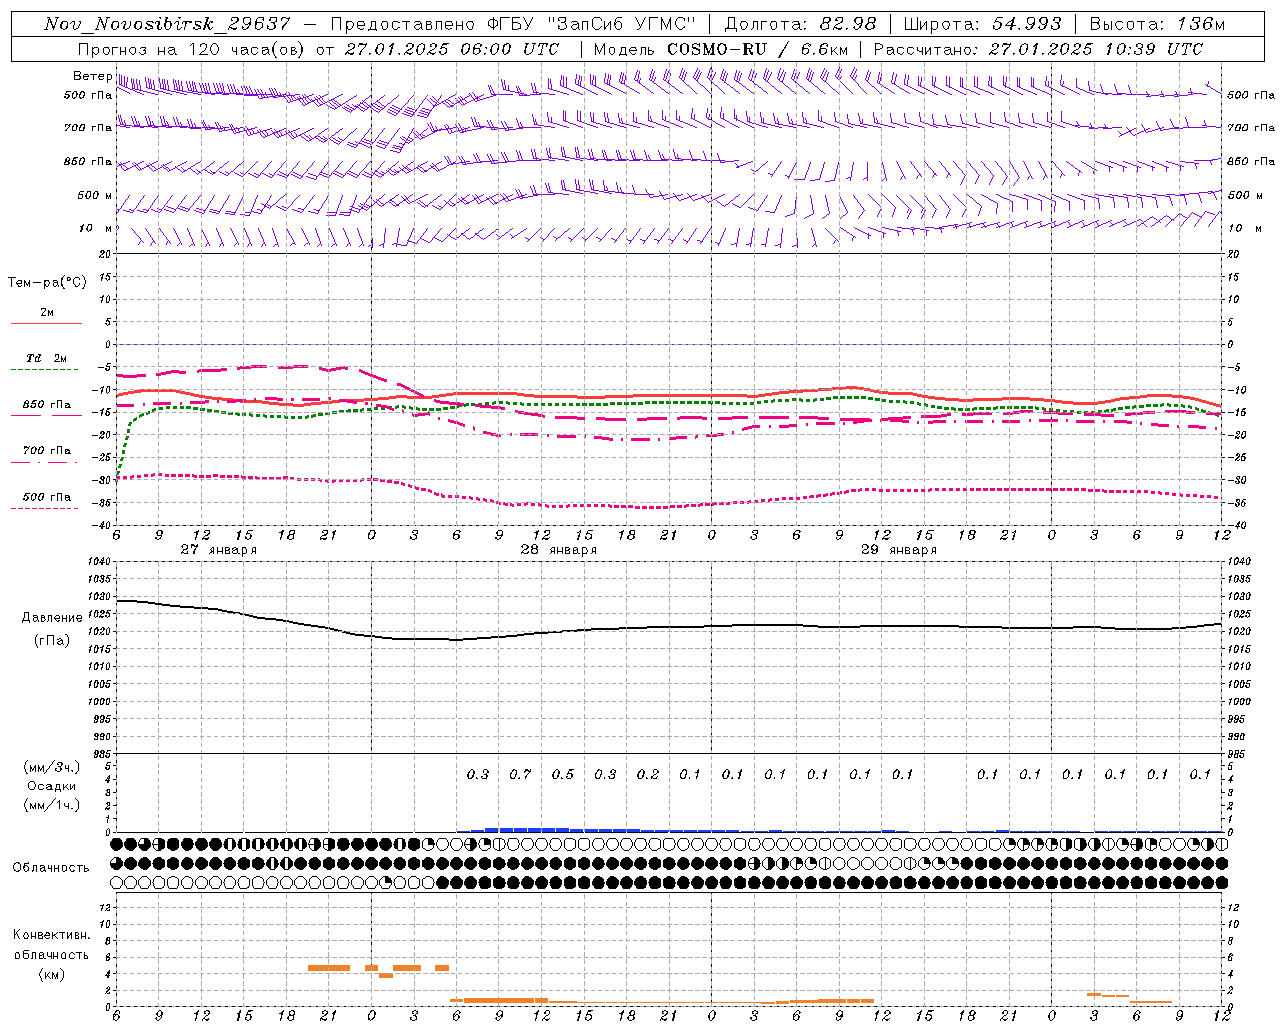Viewport: 1280px width, 1024px height.
Task: Click the Ветер wind panel label
Action: 92,76
